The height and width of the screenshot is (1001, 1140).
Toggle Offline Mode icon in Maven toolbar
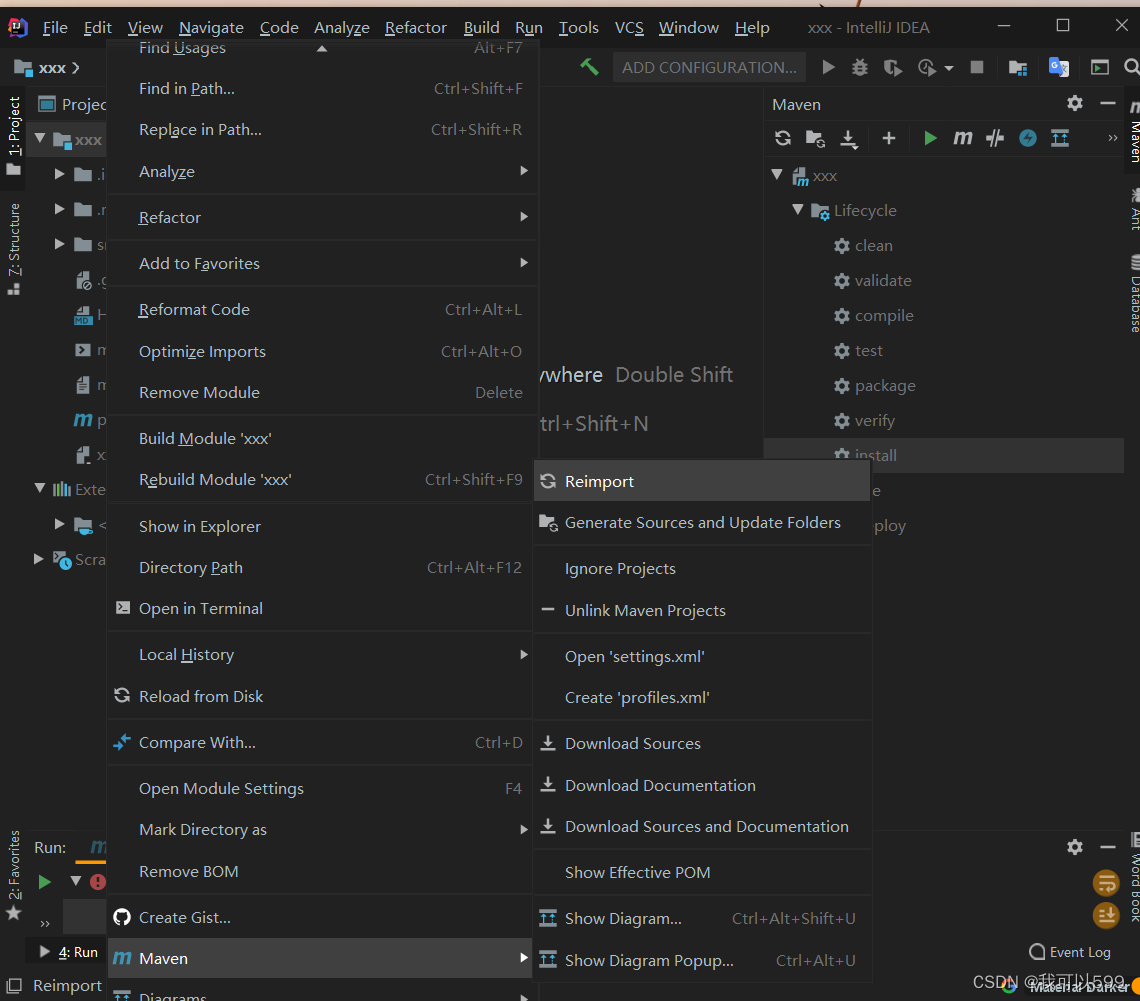[995, 138]
